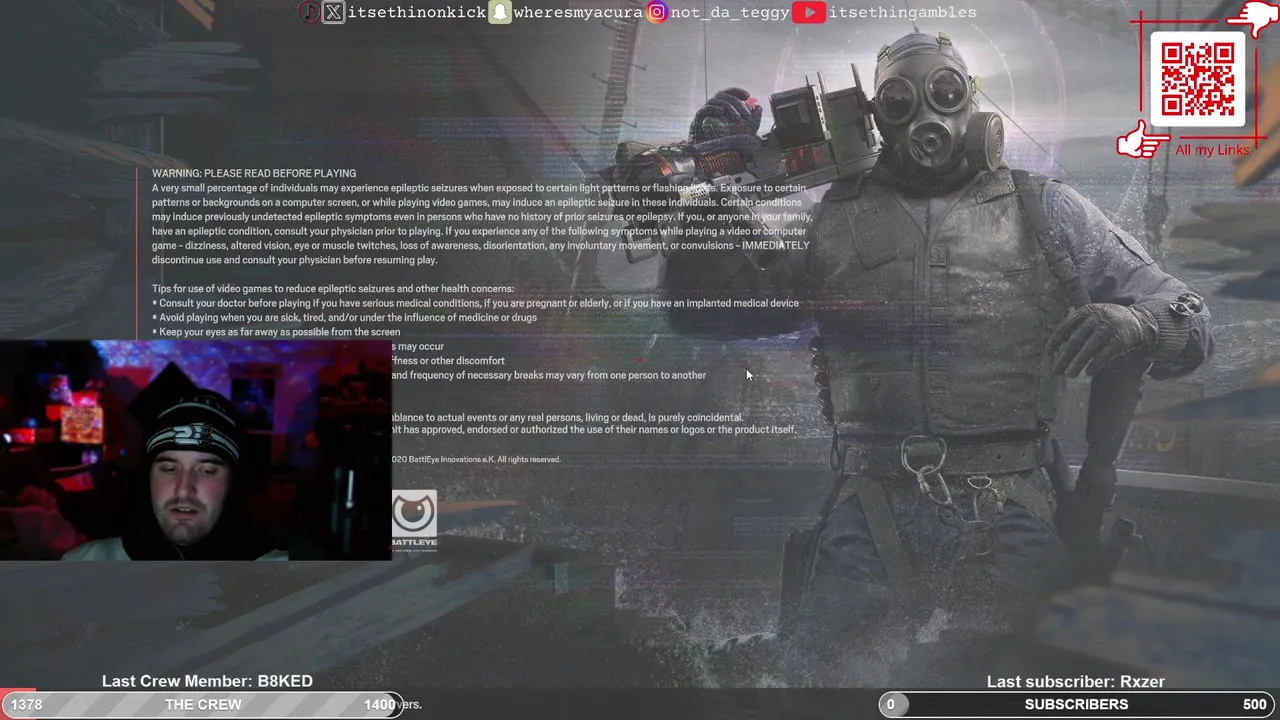Click the "Avoid playing when you are sick" tip
The image size is (1280, 720).
click(344, 317)
